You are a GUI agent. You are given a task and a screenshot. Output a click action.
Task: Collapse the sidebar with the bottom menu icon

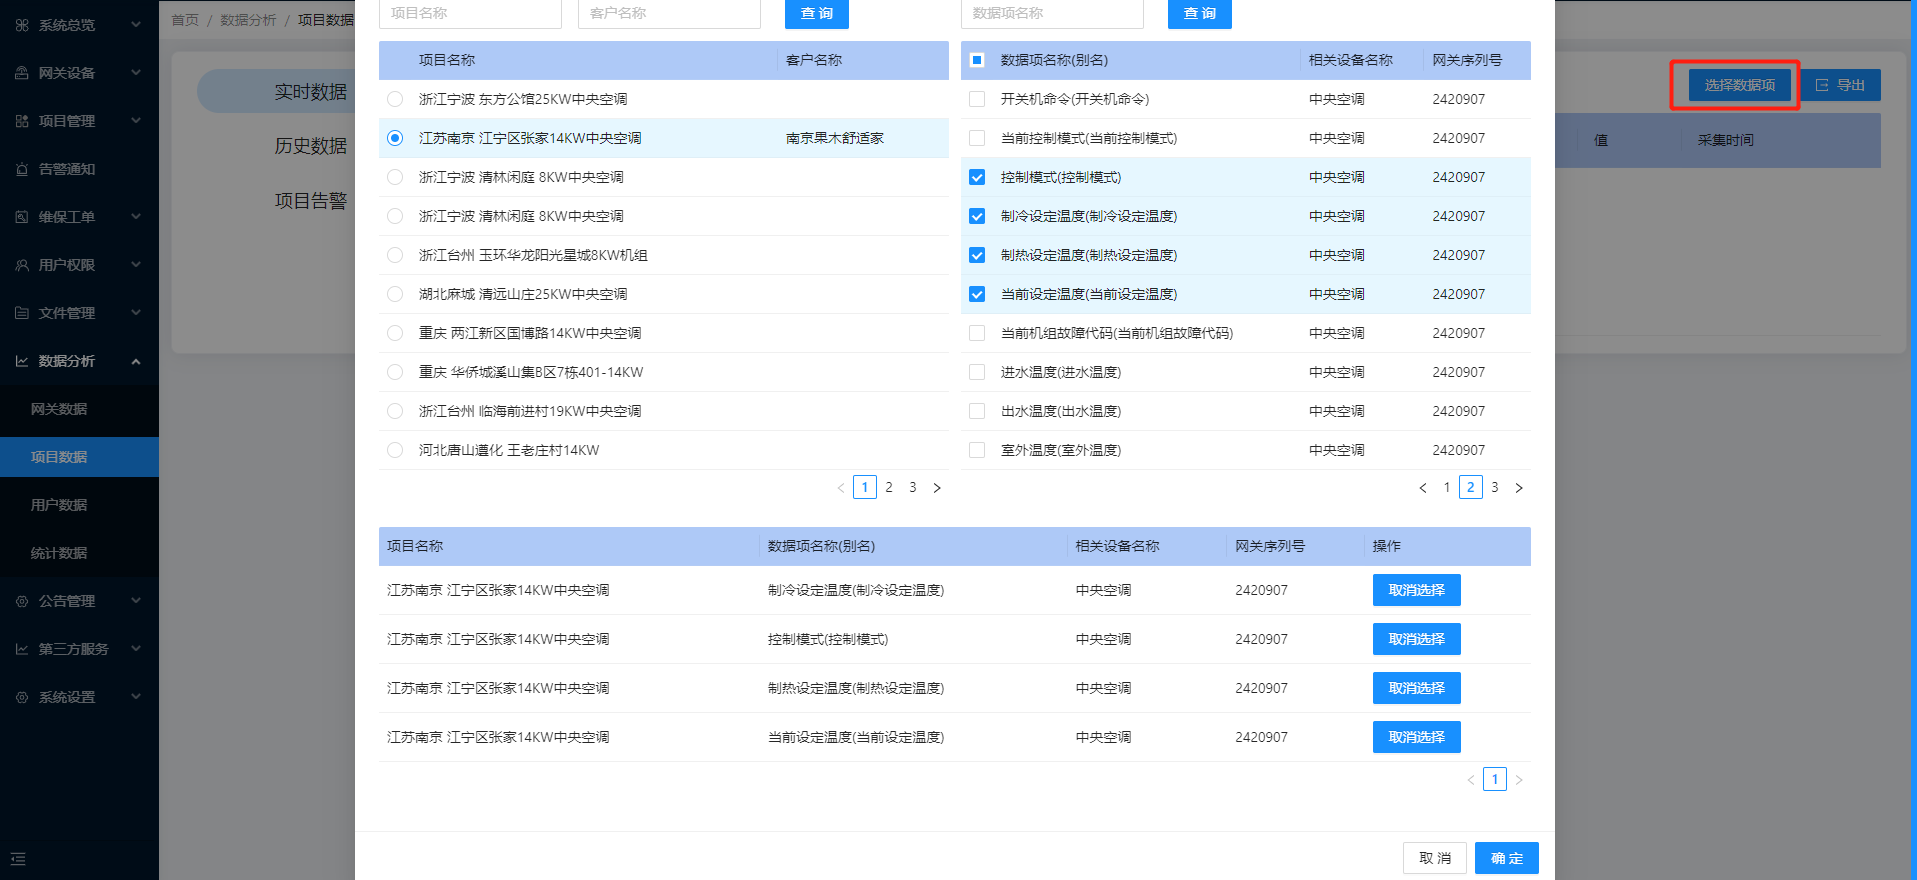[18, 859]
